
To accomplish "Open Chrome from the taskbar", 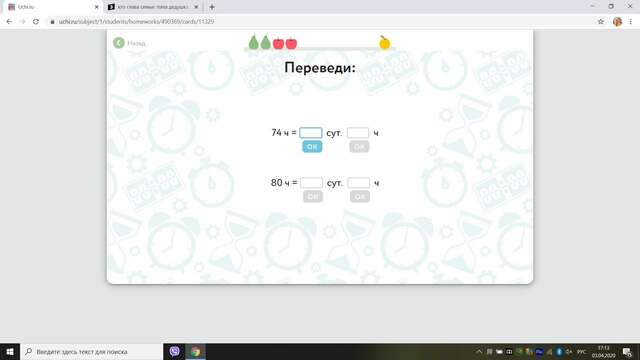I will (196, 351).
